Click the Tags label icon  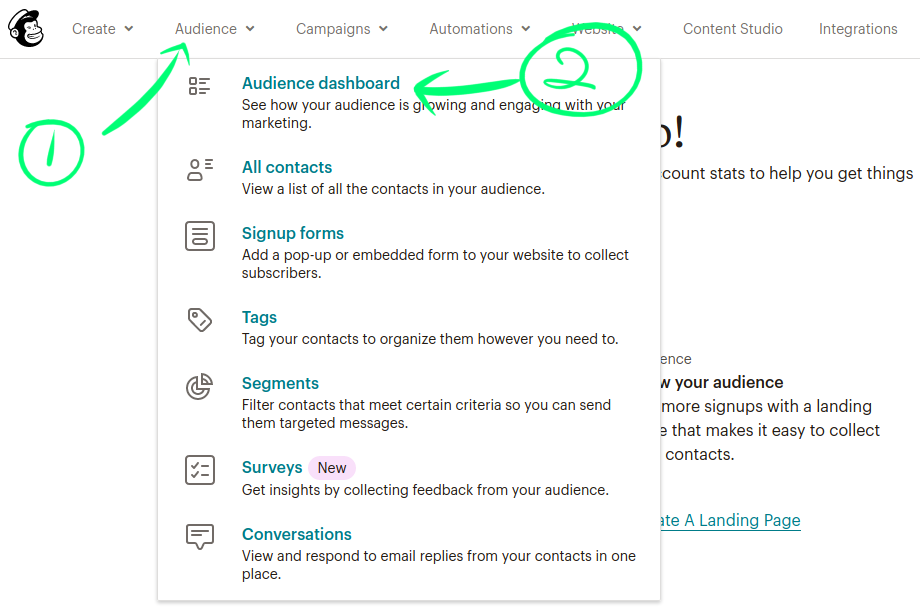(x=200, y=320)
